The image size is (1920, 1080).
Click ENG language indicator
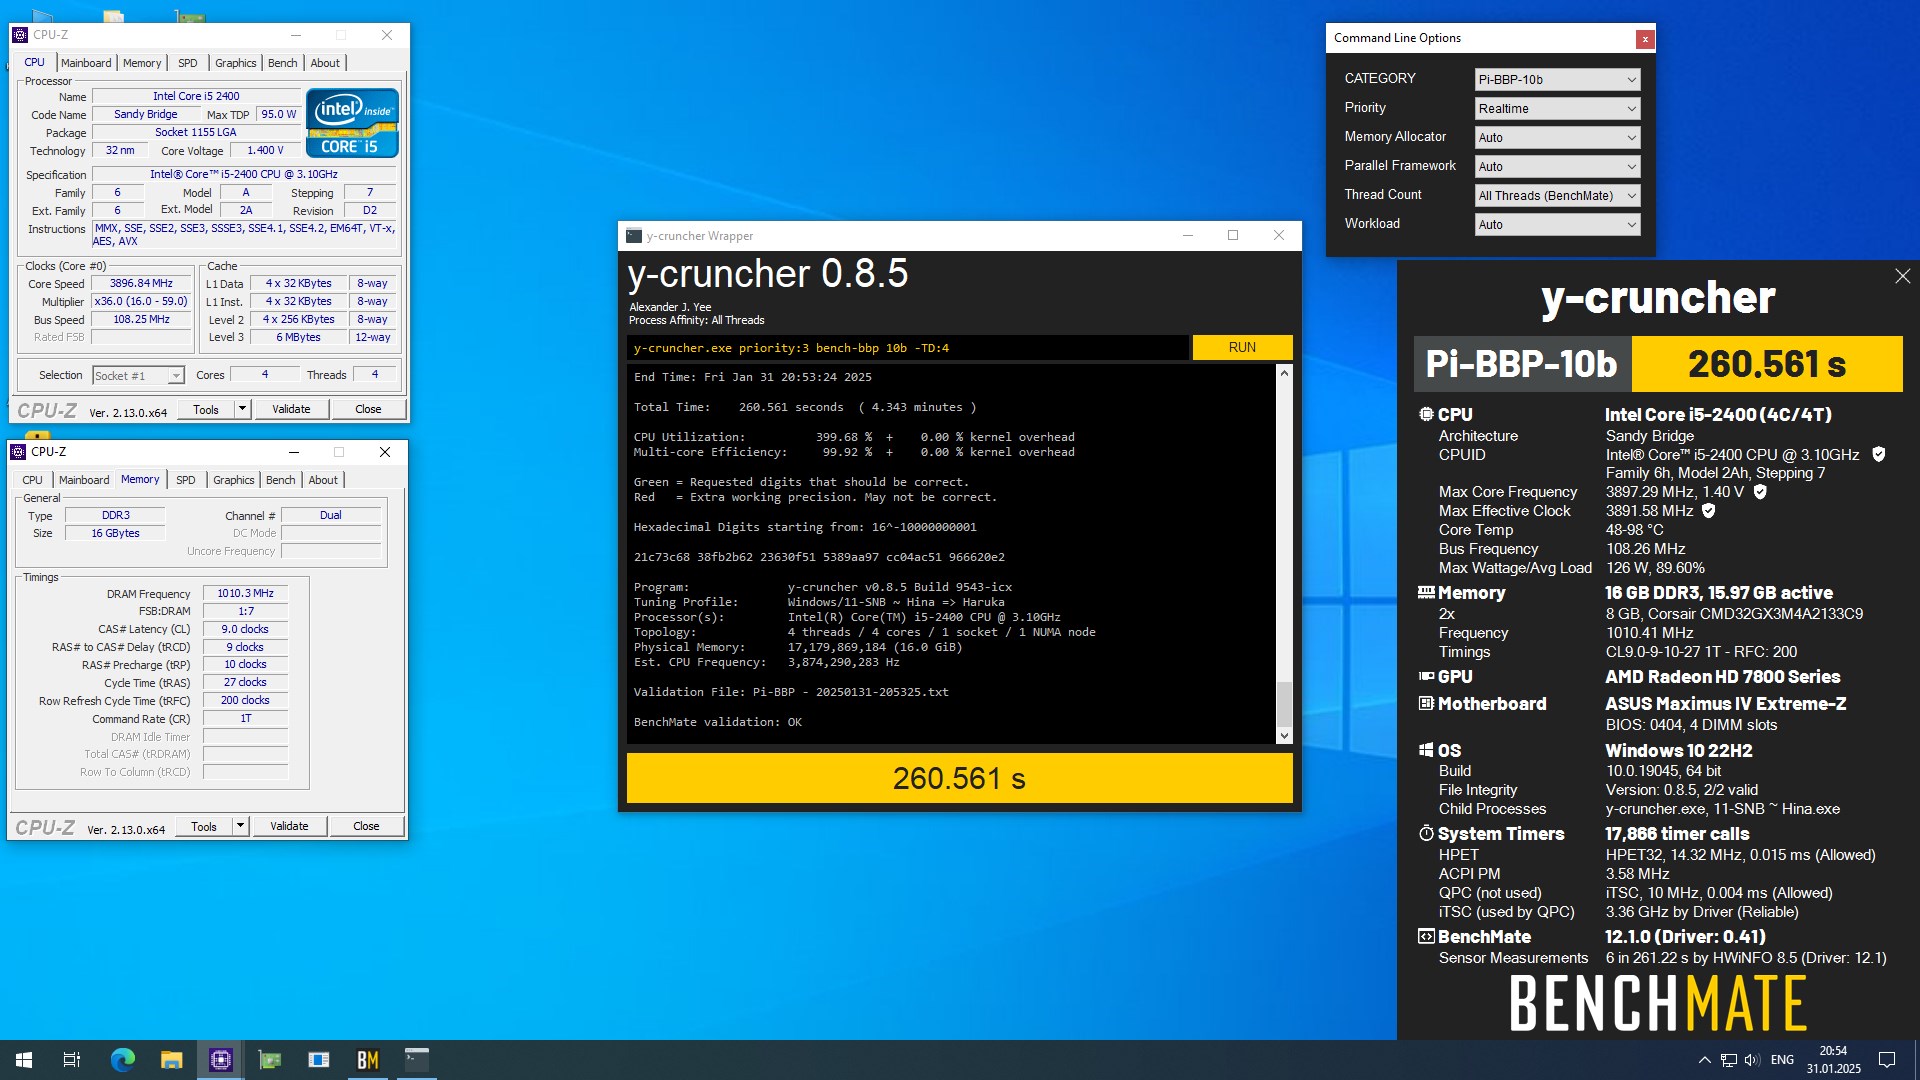click(1782, 1060)
